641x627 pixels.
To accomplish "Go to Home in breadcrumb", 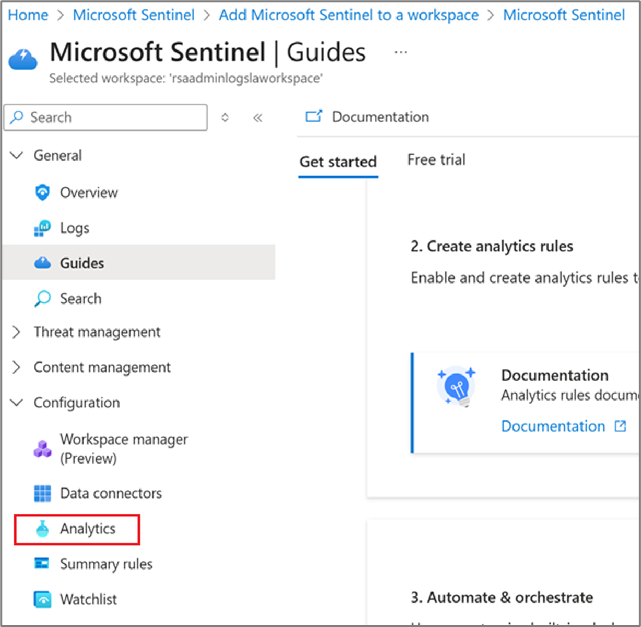I will coord(28,15).
